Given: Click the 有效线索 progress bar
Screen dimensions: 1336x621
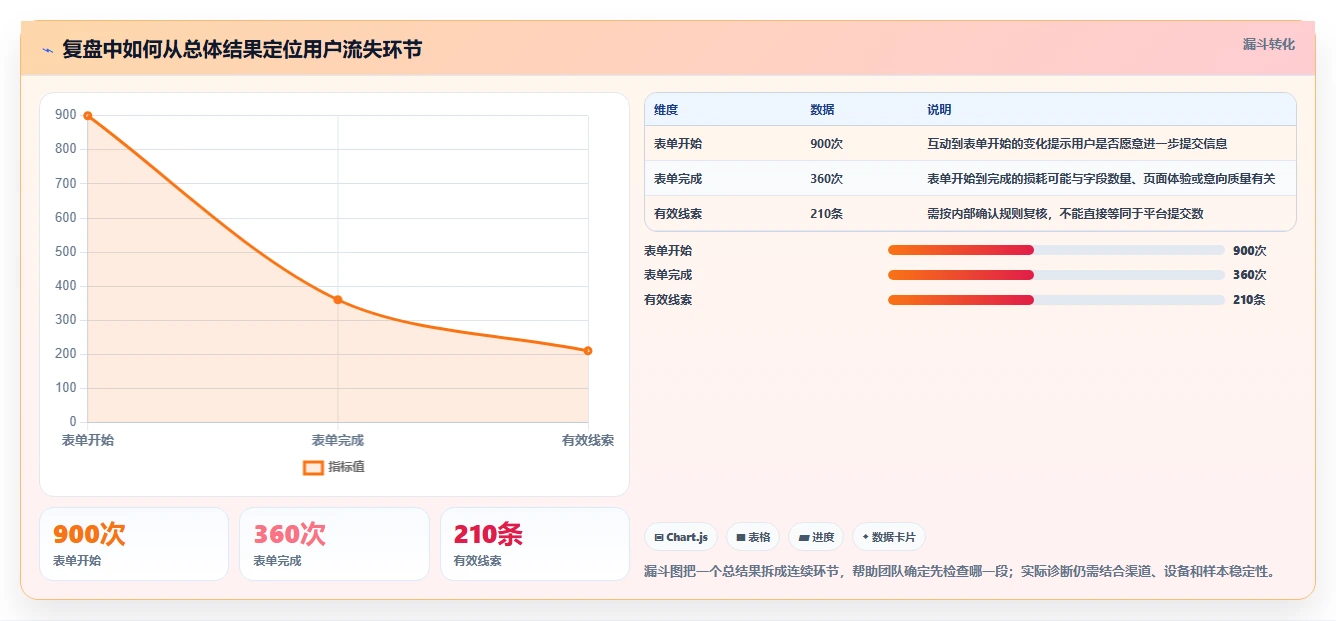Looking at the screenshot, I should pos(1056,300).
